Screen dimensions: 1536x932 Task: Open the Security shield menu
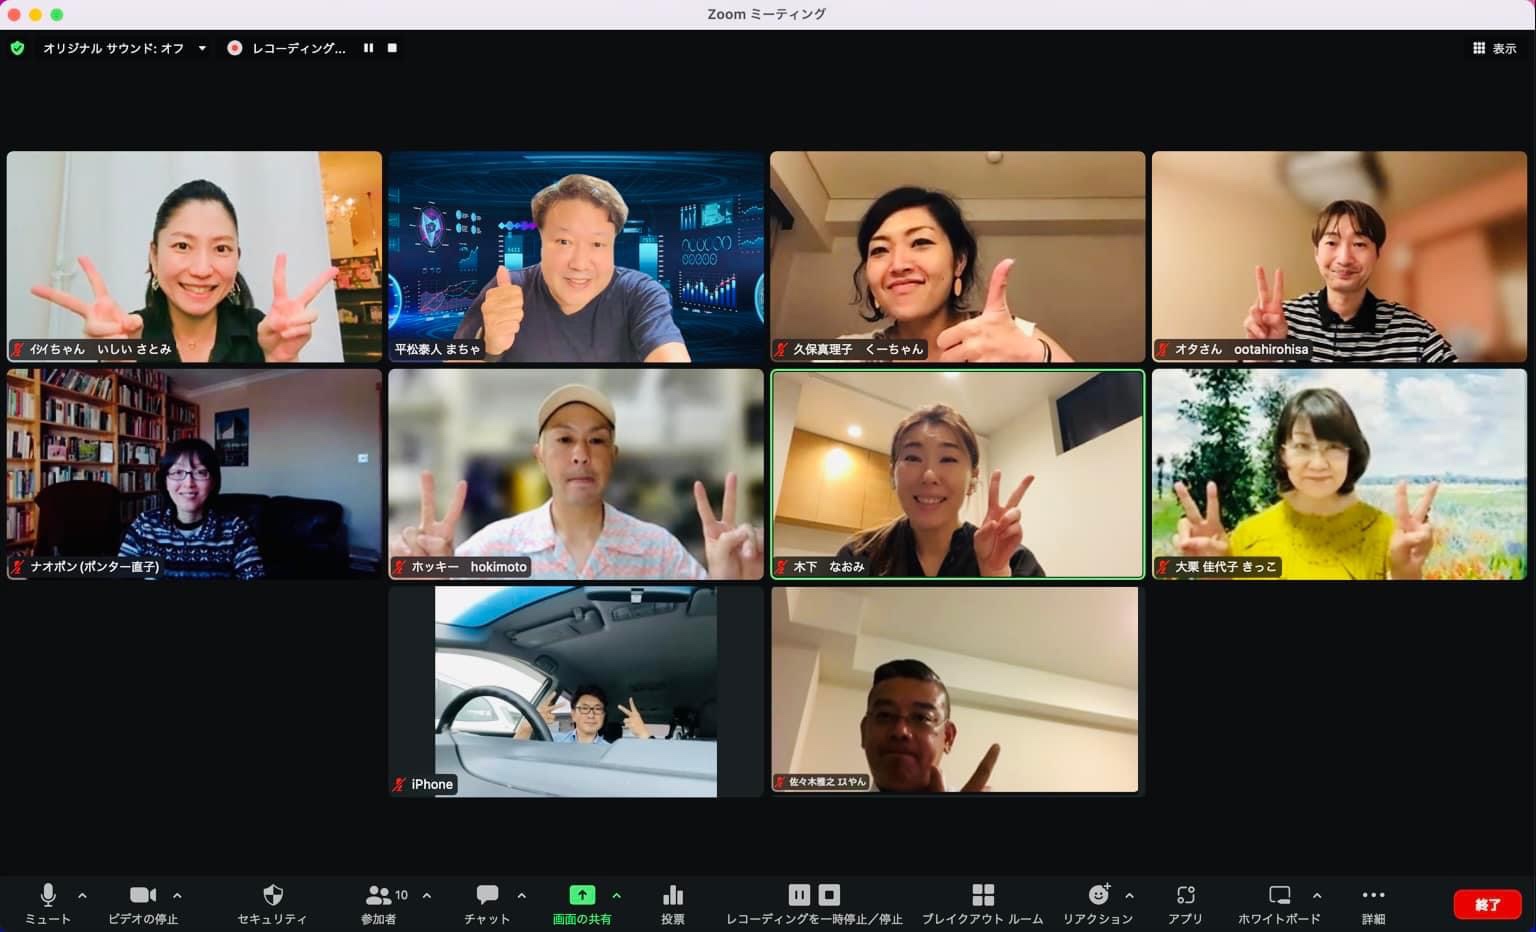click(272, 894)
